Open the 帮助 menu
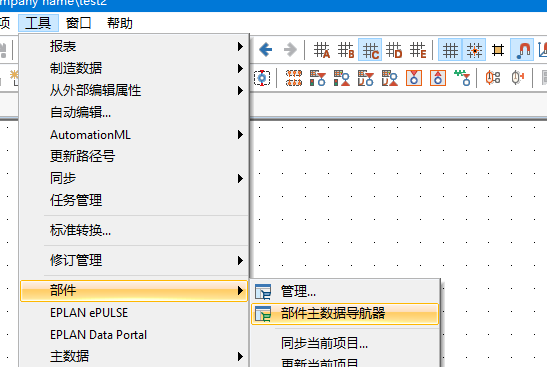This screenshot has width=547, height=367. pyautogui.click(x=120, y=23)
